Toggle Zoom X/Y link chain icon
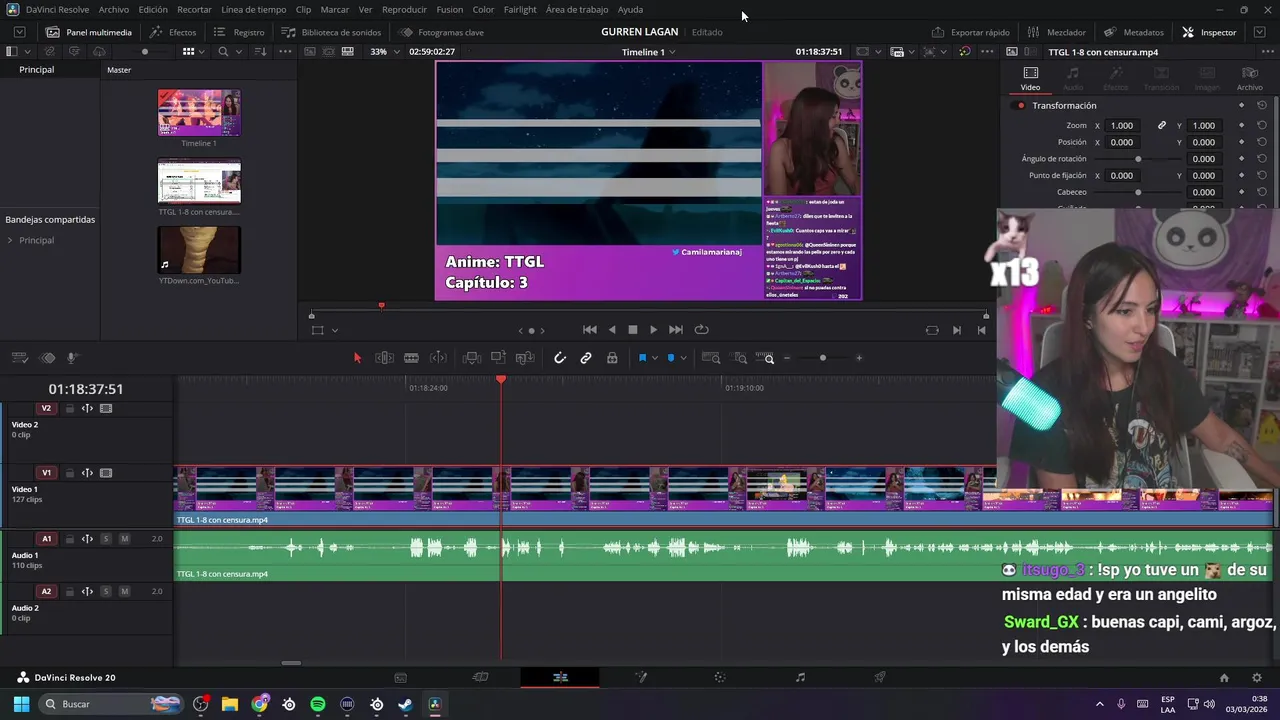This screenshot has width=1280, height=720. click(1162, 126)
